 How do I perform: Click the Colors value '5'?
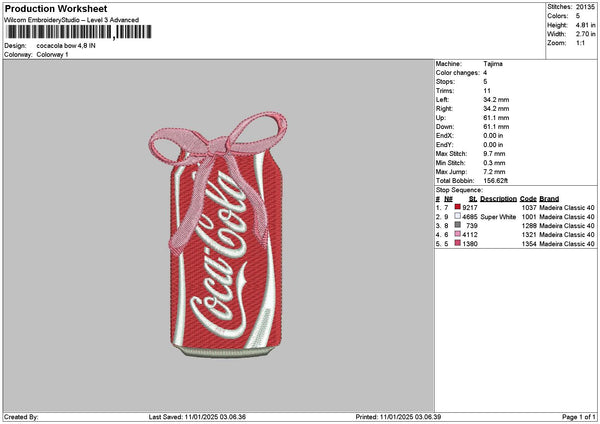tap(578, 16)
